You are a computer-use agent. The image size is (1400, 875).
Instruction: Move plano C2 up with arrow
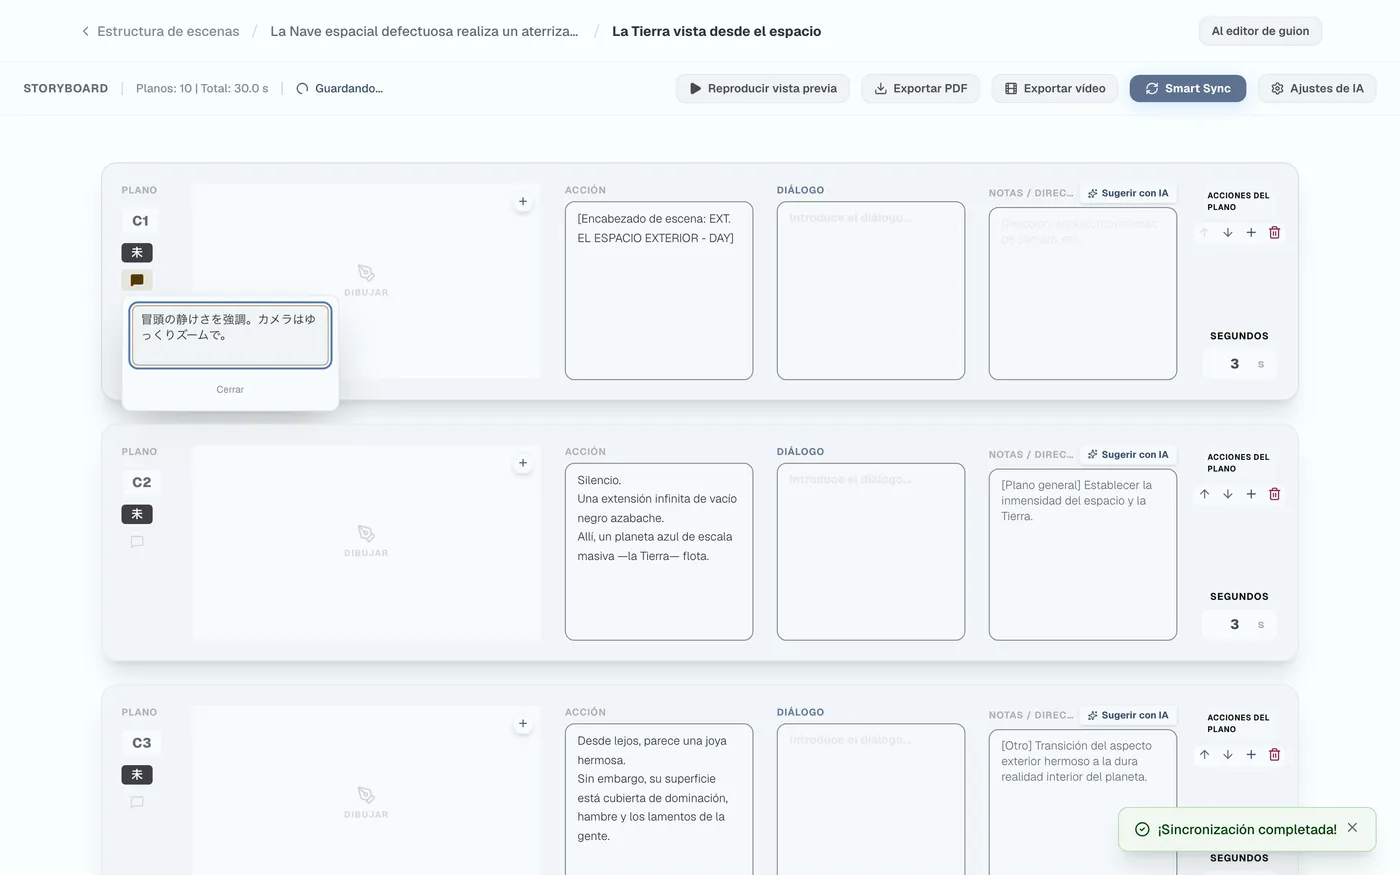(1204, 494)
